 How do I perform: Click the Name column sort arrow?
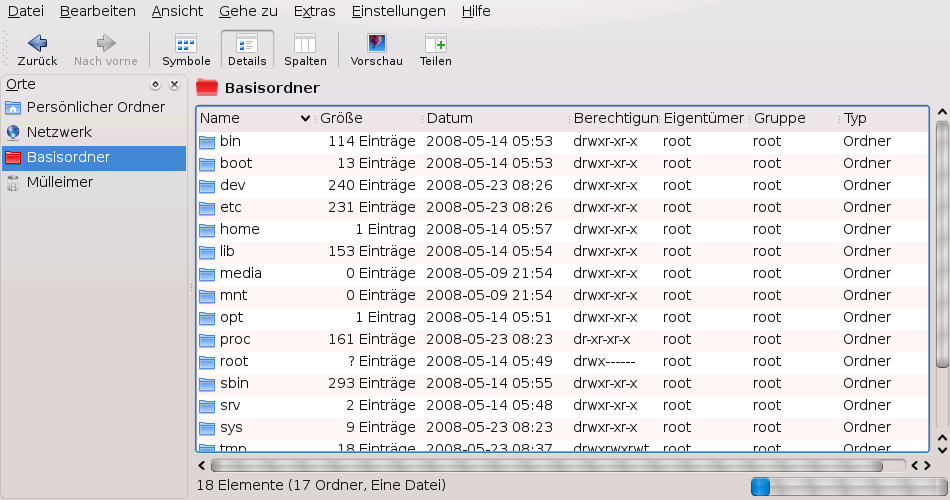coord(305,119)
